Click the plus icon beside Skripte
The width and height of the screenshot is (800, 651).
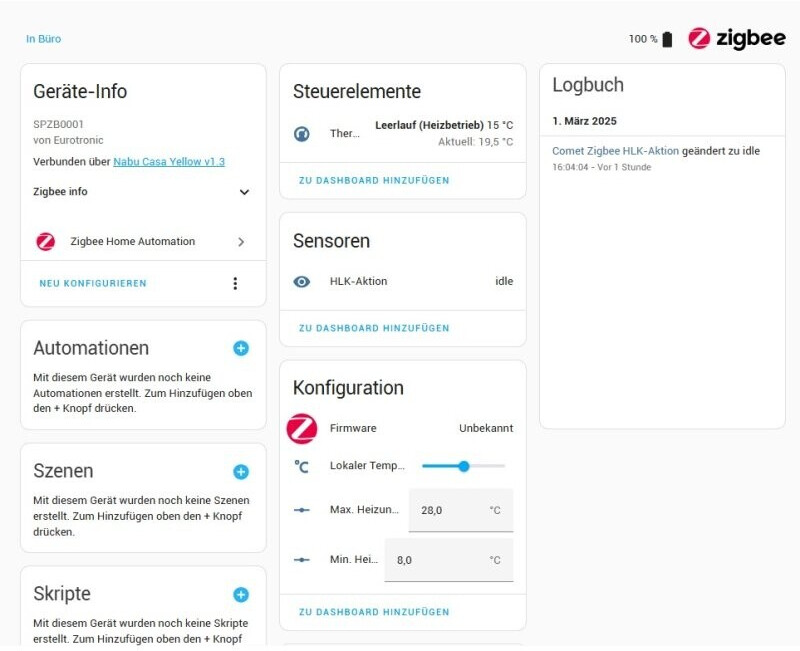[241, 594]
